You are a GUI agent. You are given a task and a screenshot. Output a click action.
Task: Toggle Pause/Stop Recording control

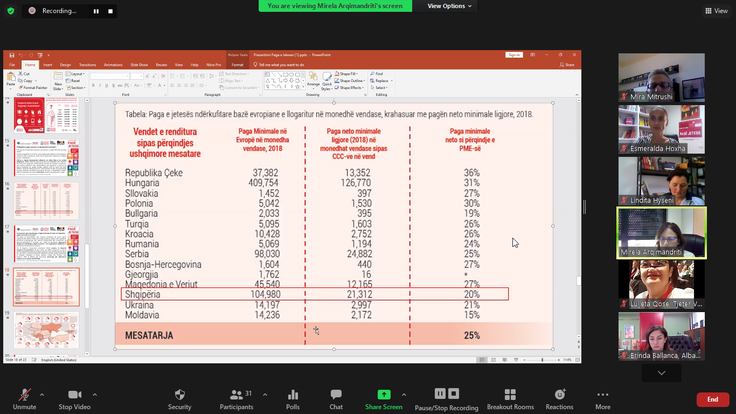pyautogui.click(x=446, y=395)
